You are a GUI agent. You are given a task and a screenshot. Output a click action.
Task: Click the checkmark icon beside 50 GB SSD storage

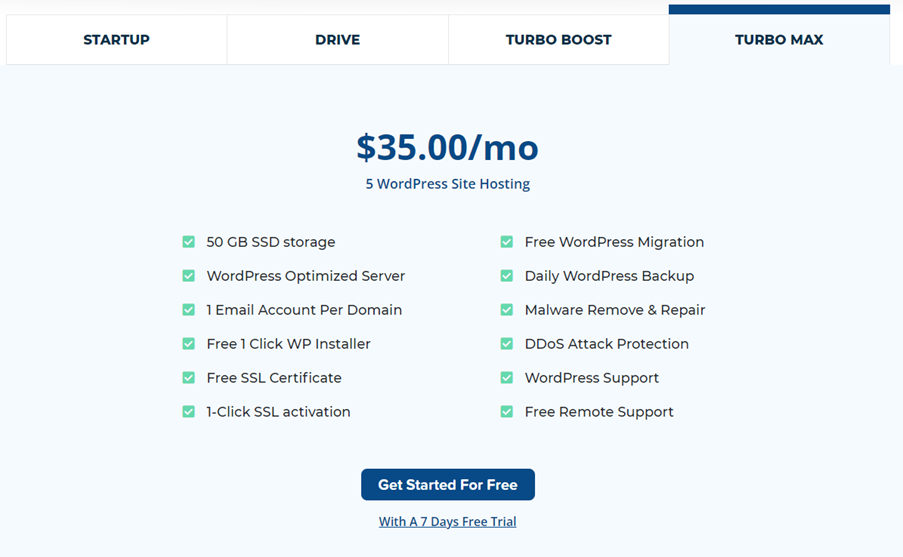click(188, 242)
